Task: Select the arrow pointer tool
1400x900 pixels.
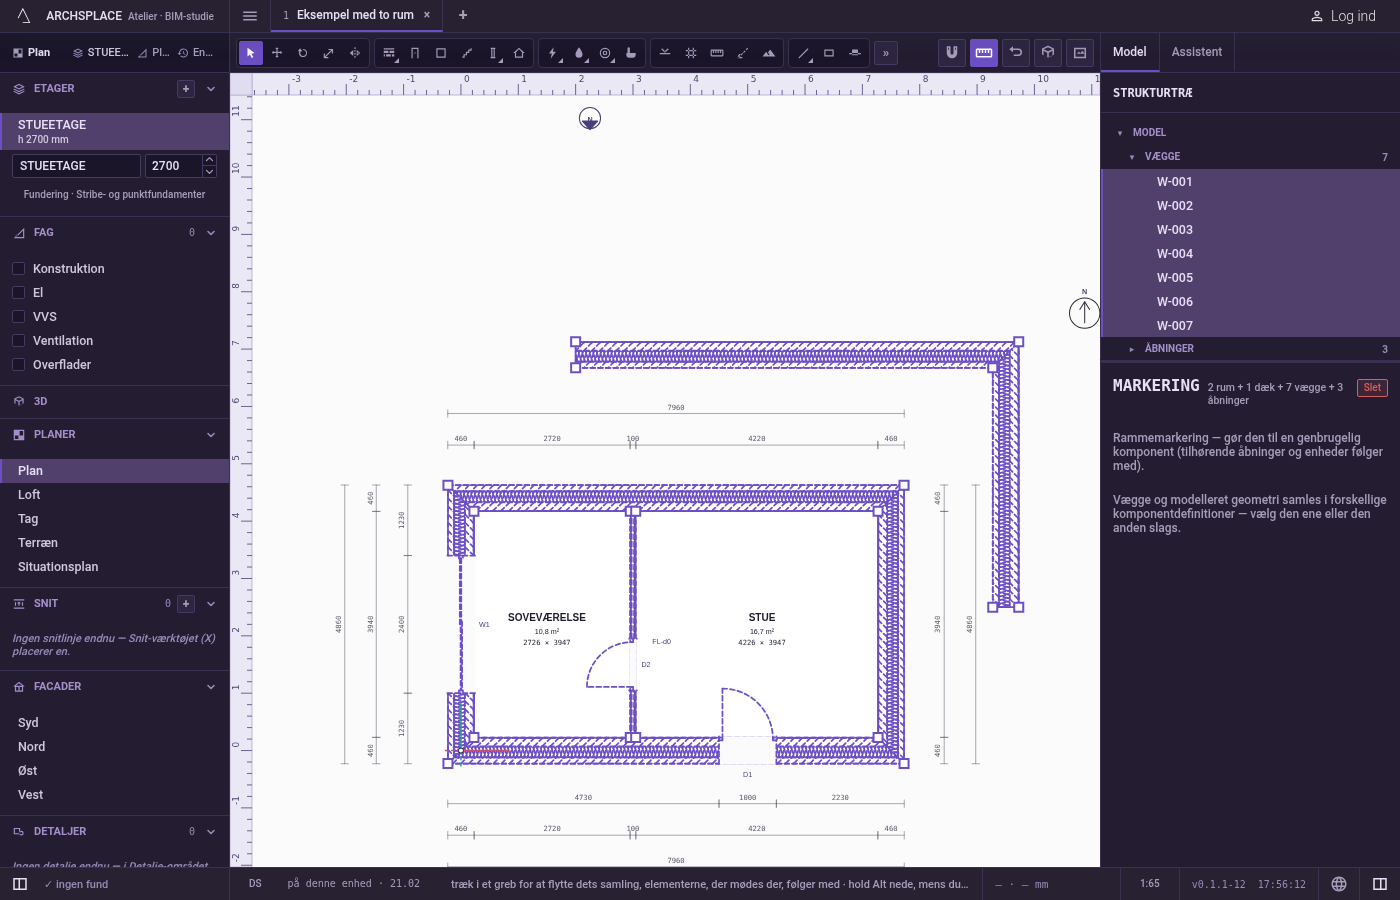Action: (251, 53)
